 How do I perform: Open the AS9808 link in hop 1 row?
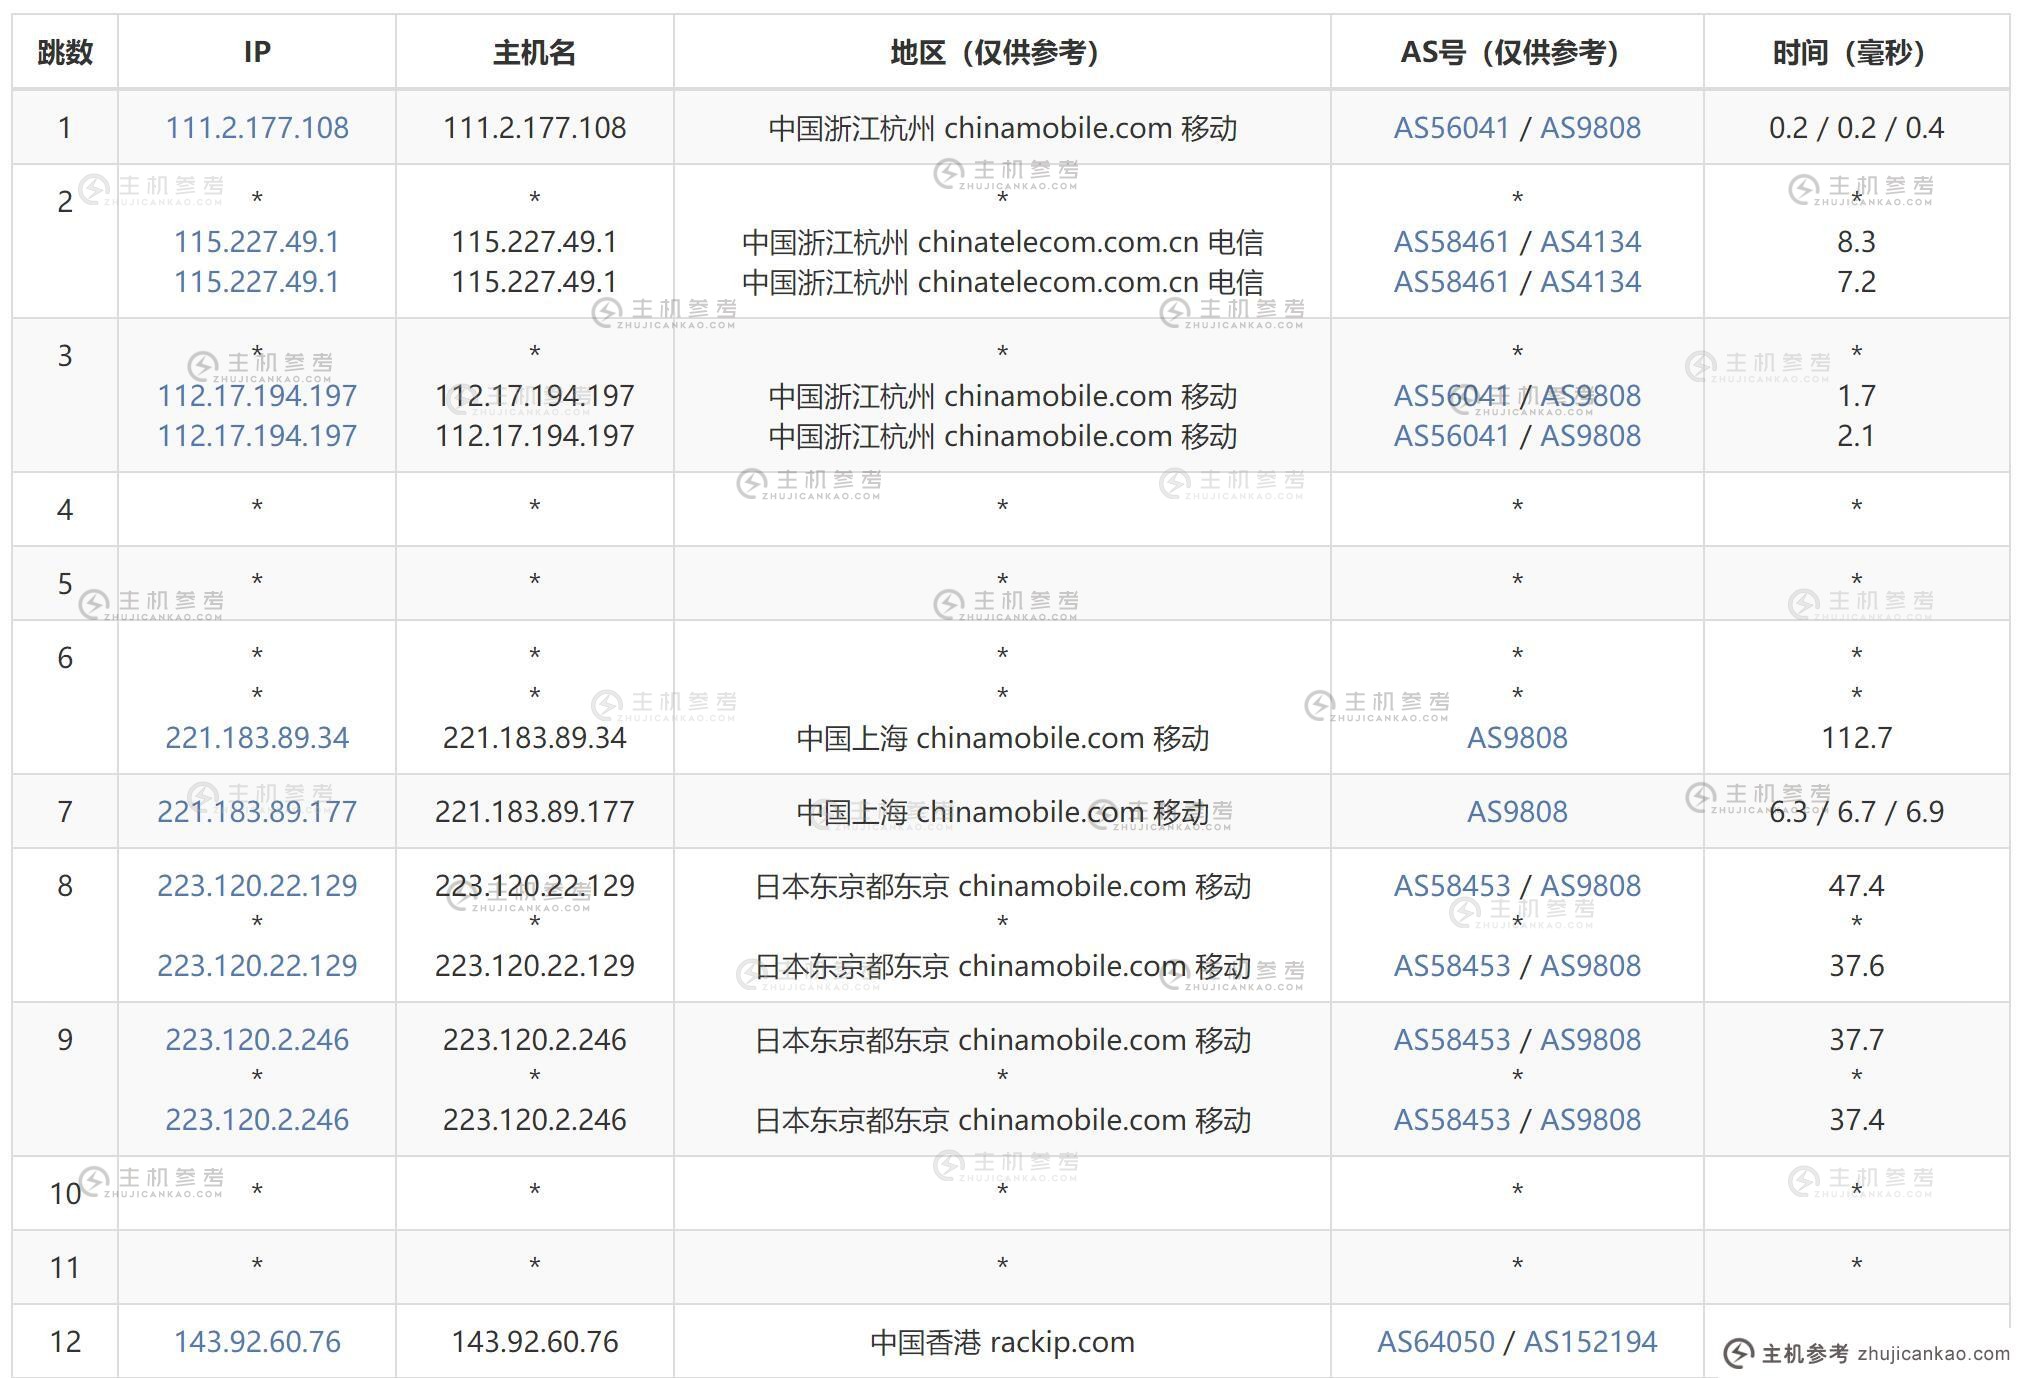(1590, 128)
